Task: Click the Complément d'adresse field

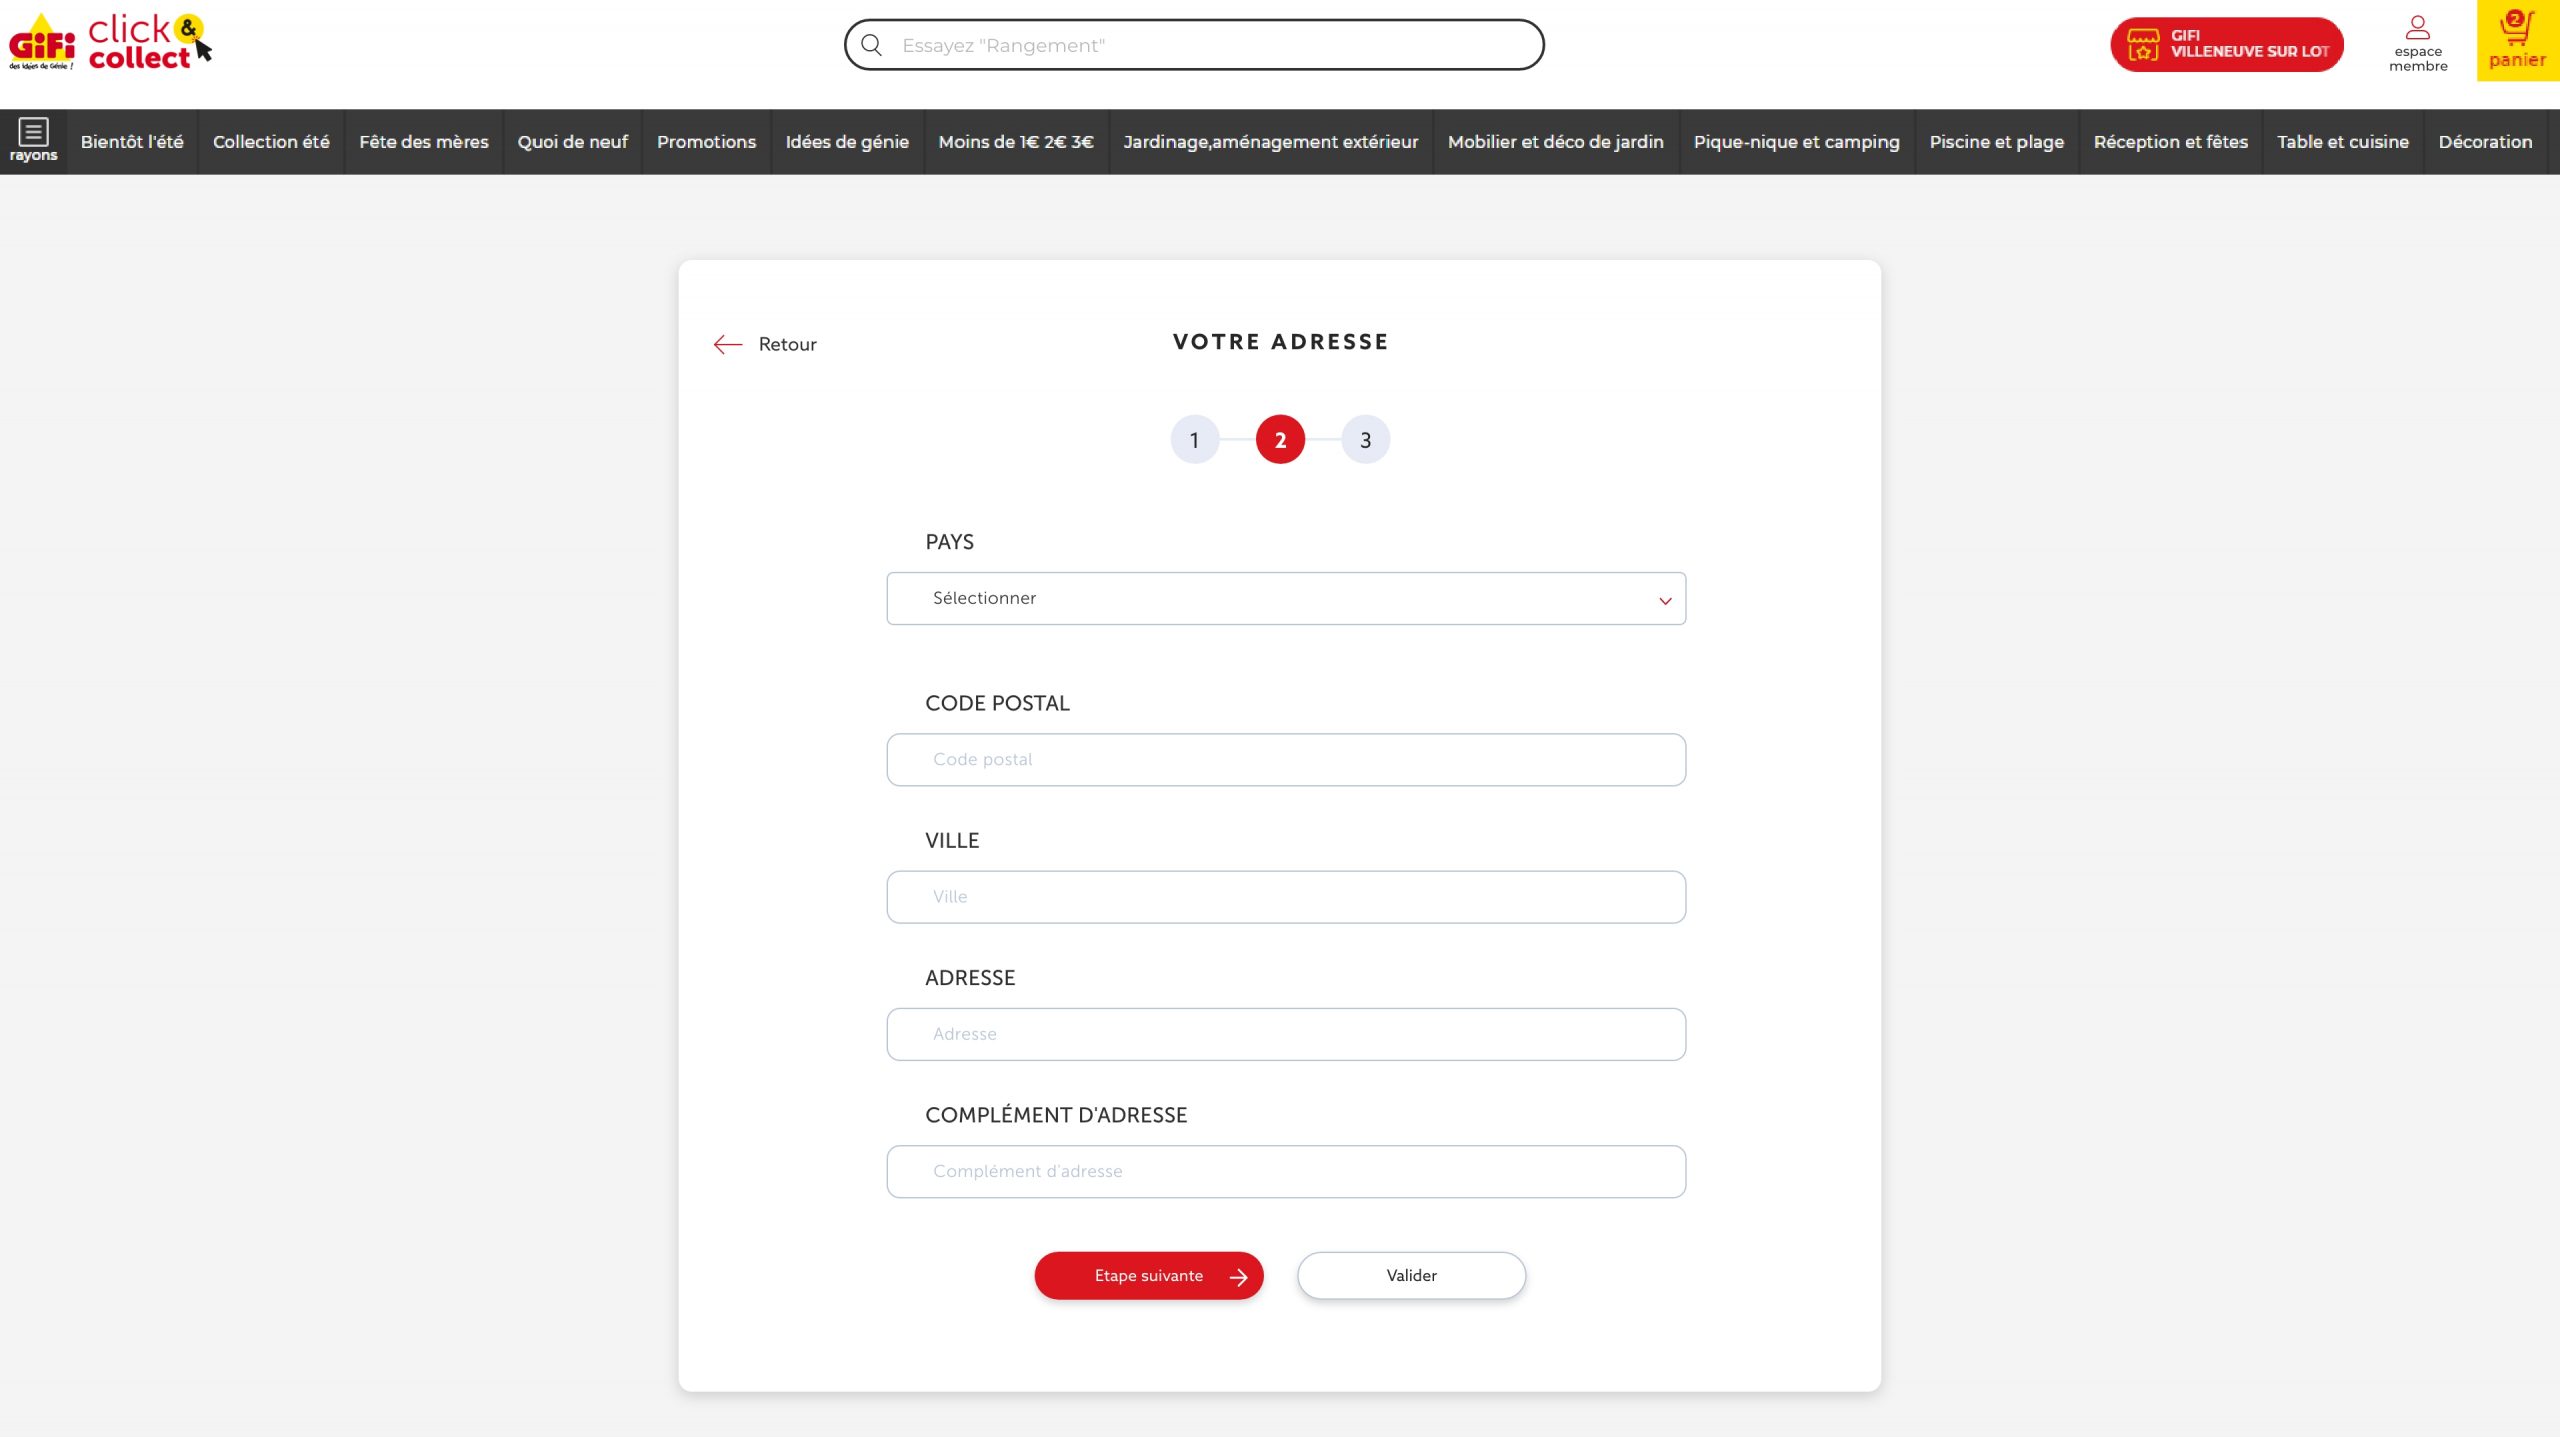Action: pyautogui.click(x=1285, y=1171)
